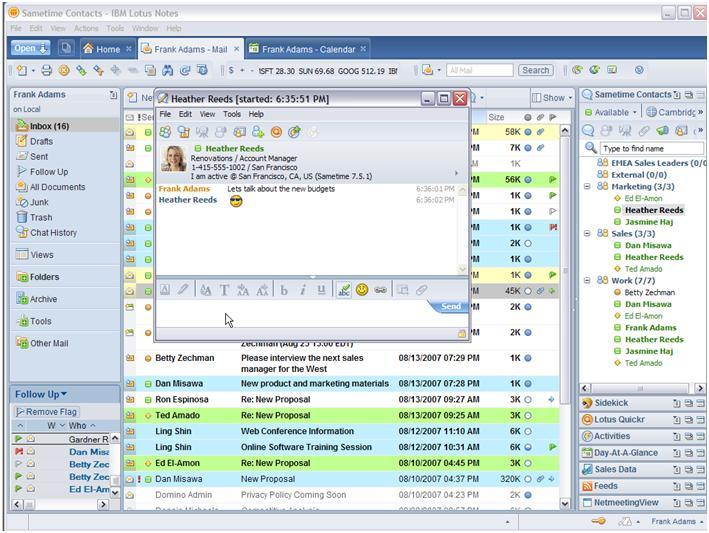
Task: Expand Heather Reeds business card arrow
Action: (457, 173)
